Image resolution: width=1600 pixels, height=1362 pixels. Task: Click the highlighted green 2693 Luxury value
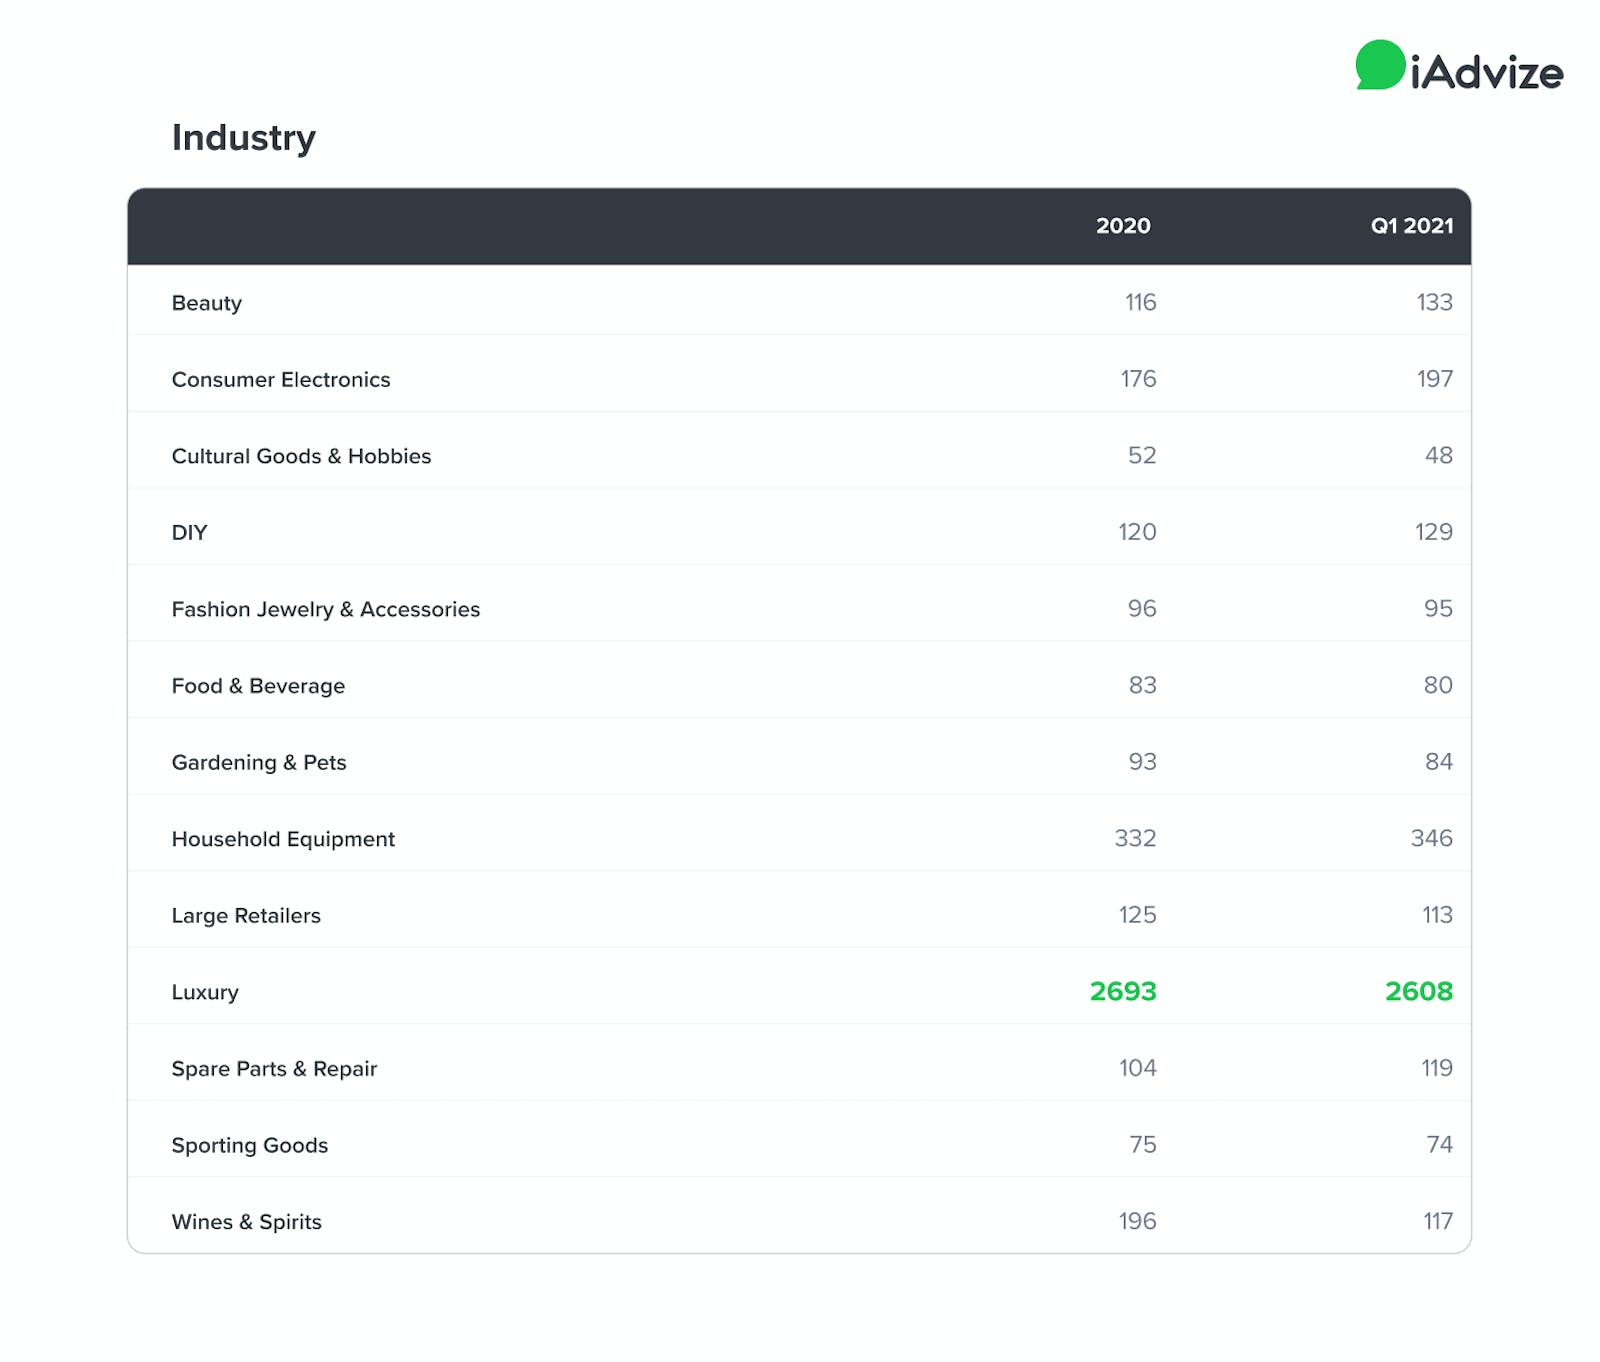[x=1122, y=991]
